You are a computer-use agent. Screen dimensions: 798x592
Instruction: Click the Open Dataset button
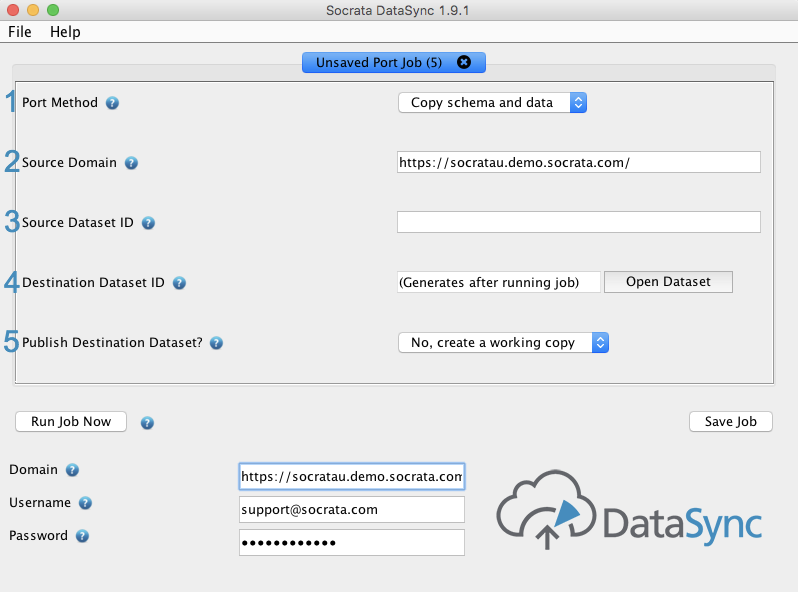pos(668,282)
